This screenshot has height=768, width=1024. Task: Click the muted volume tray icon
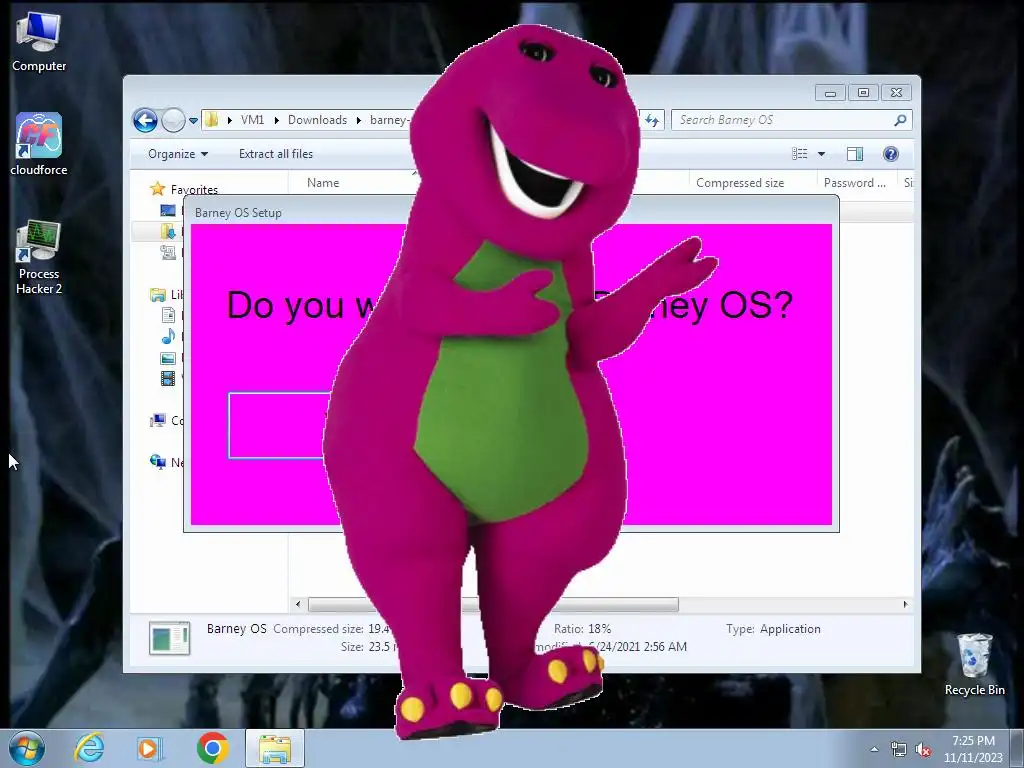point(923,749)
